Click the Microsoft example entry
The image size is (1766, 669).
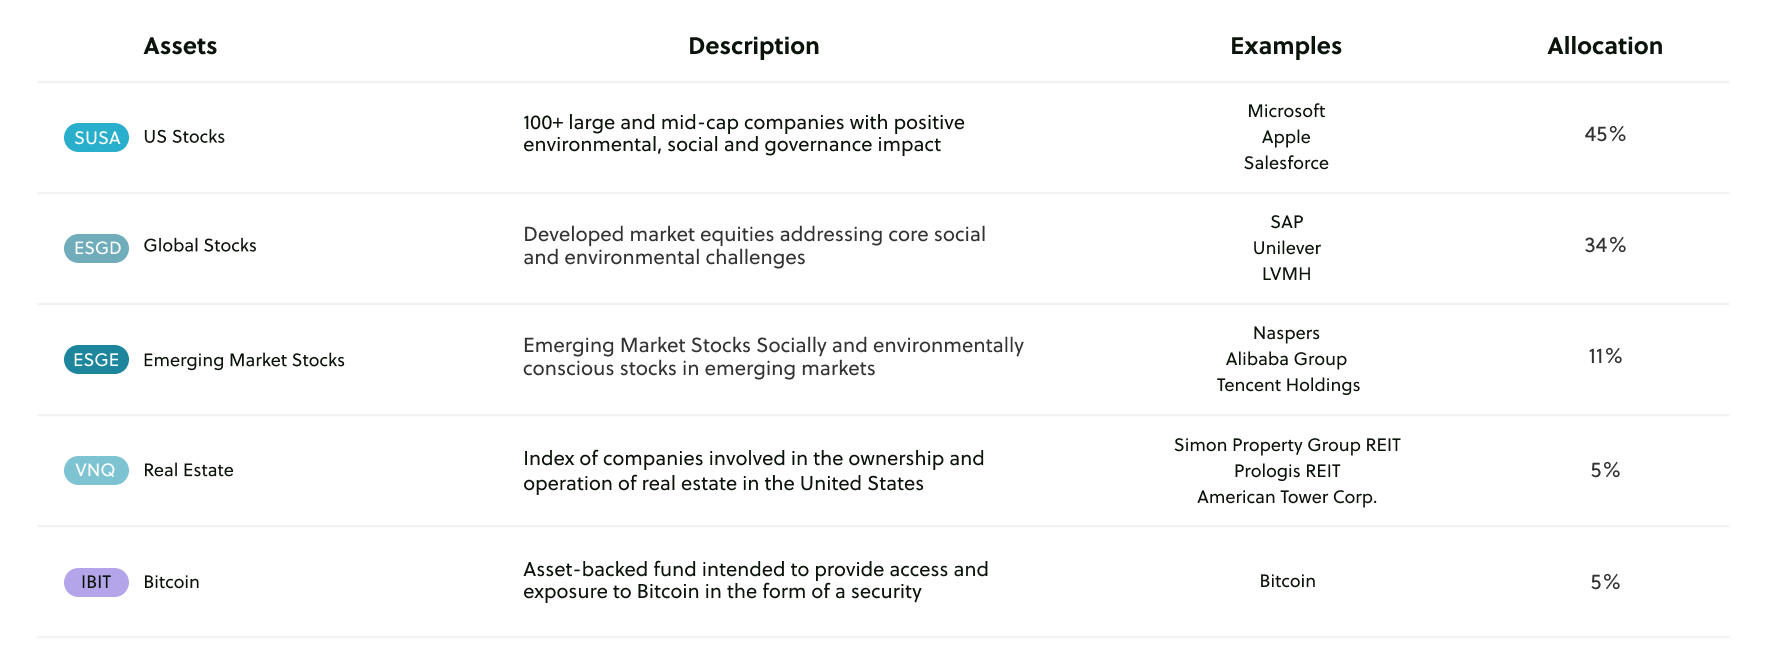[1286, 111]
